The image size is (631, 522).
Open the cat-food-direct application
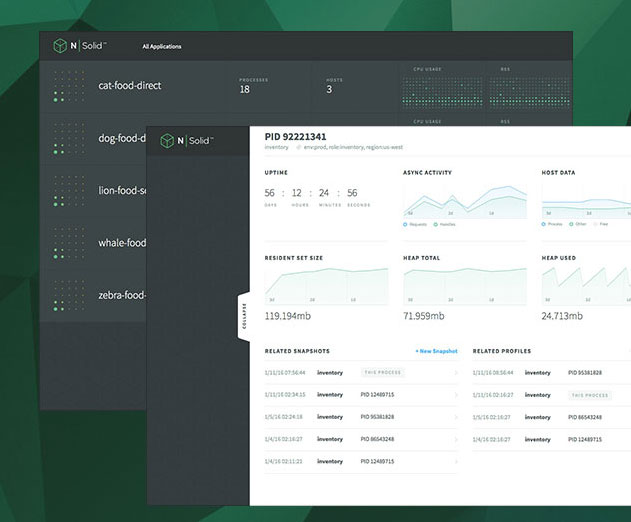tap(130, 85)
